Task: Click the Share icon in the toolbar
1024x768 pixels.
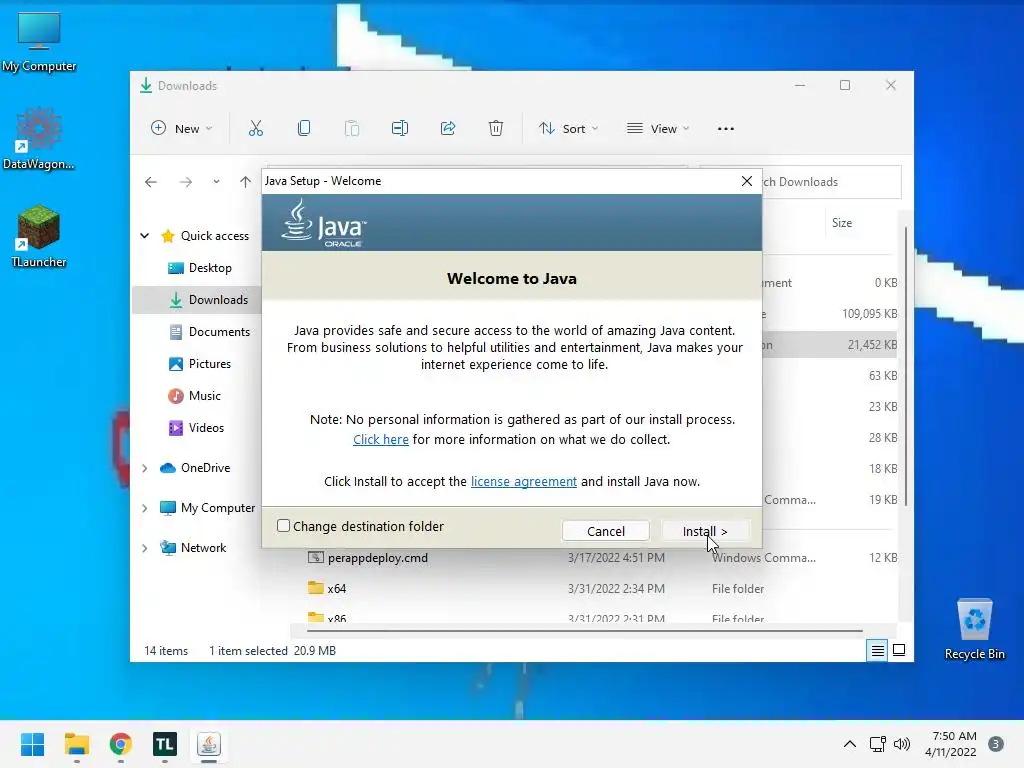Action: [448, 129]
